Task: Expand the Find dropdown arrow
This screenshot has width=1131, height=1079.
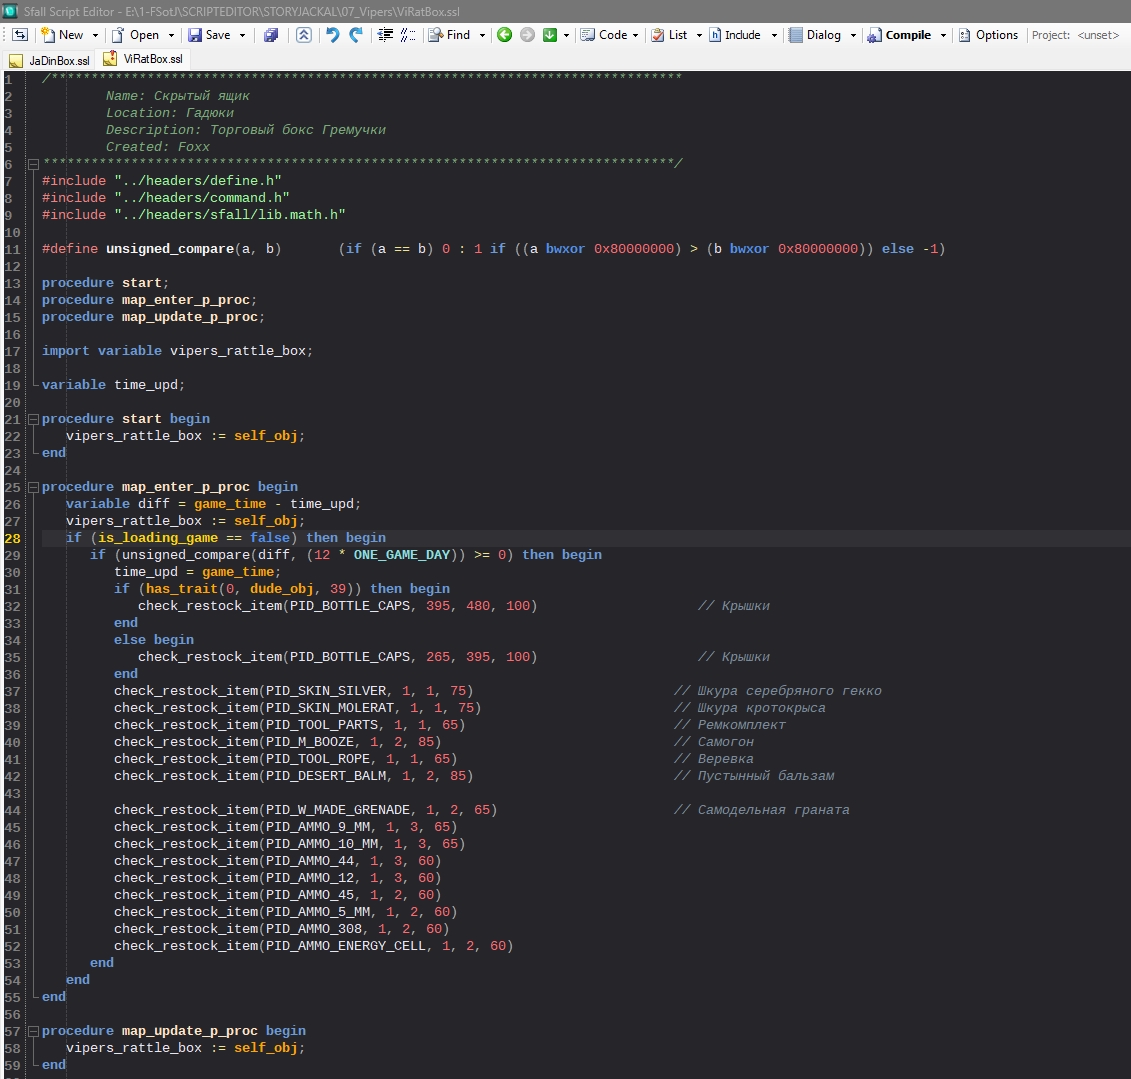Action: point(482,35)
